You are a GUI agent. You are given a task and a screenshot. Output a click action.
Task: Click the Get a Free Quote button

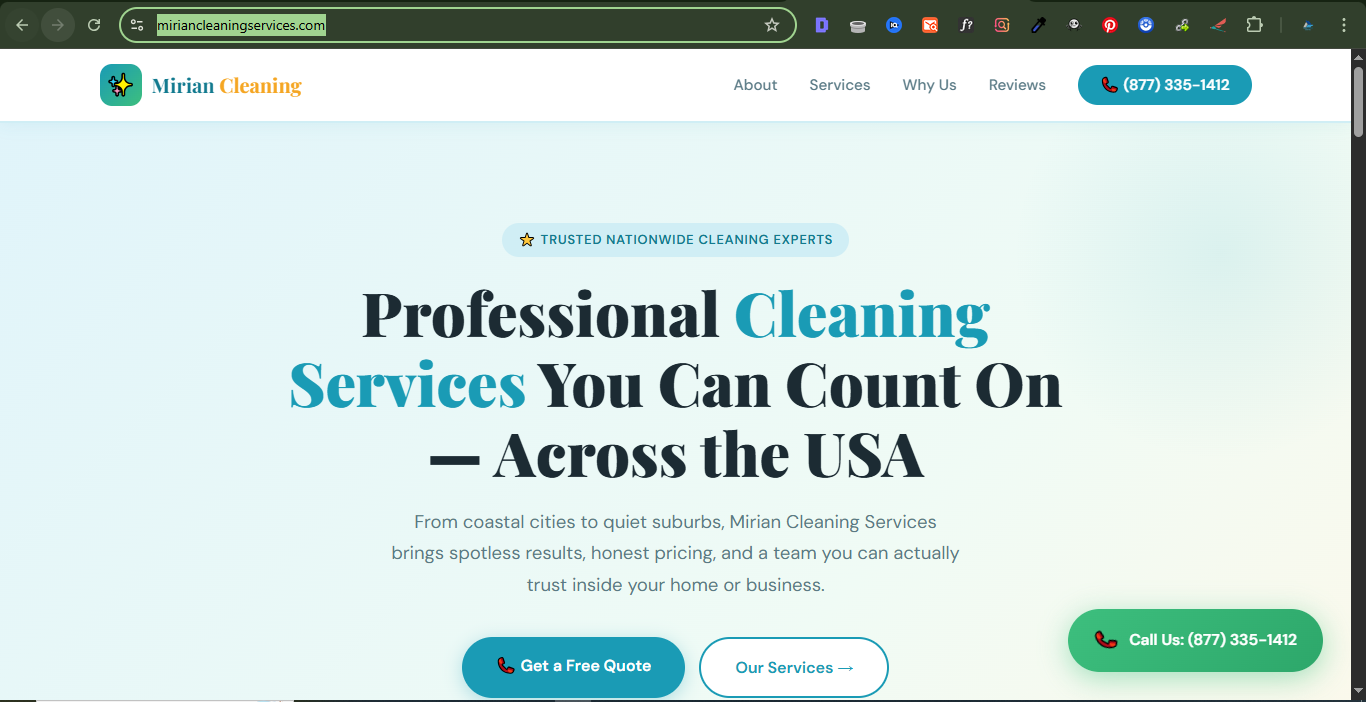tap(573, 667)
